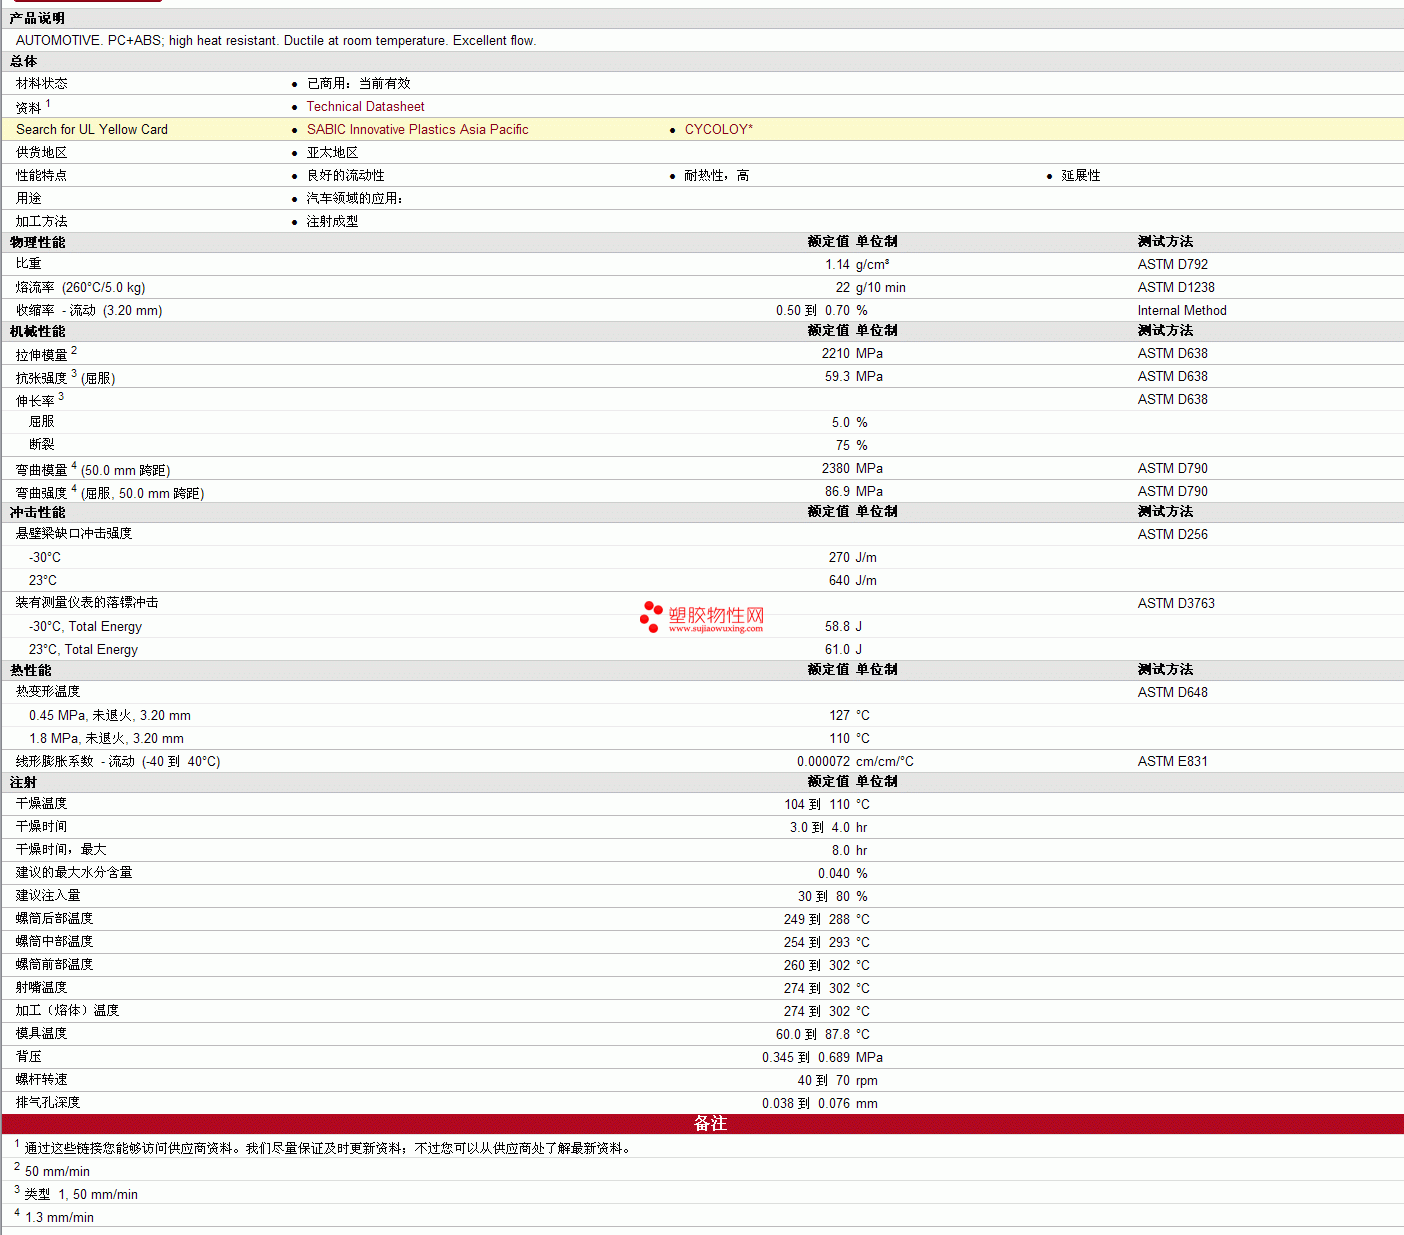Click the 注射 section header
This screenshot has height=1235, width=1404.
point(24,782)
